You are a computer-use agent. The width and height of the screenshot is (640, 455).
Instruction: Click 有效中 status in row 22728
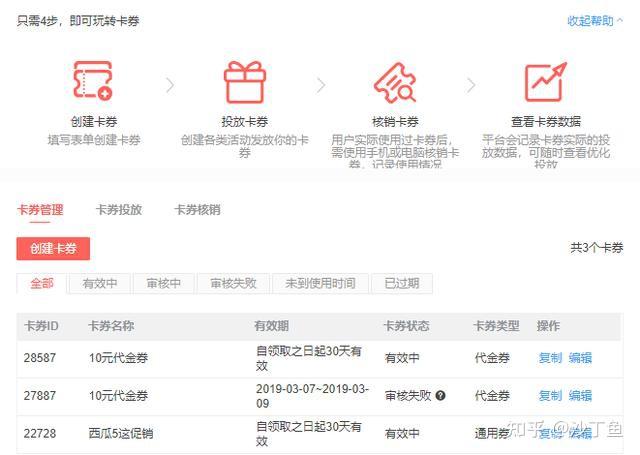pyautogui.click(x=402, y=433)
